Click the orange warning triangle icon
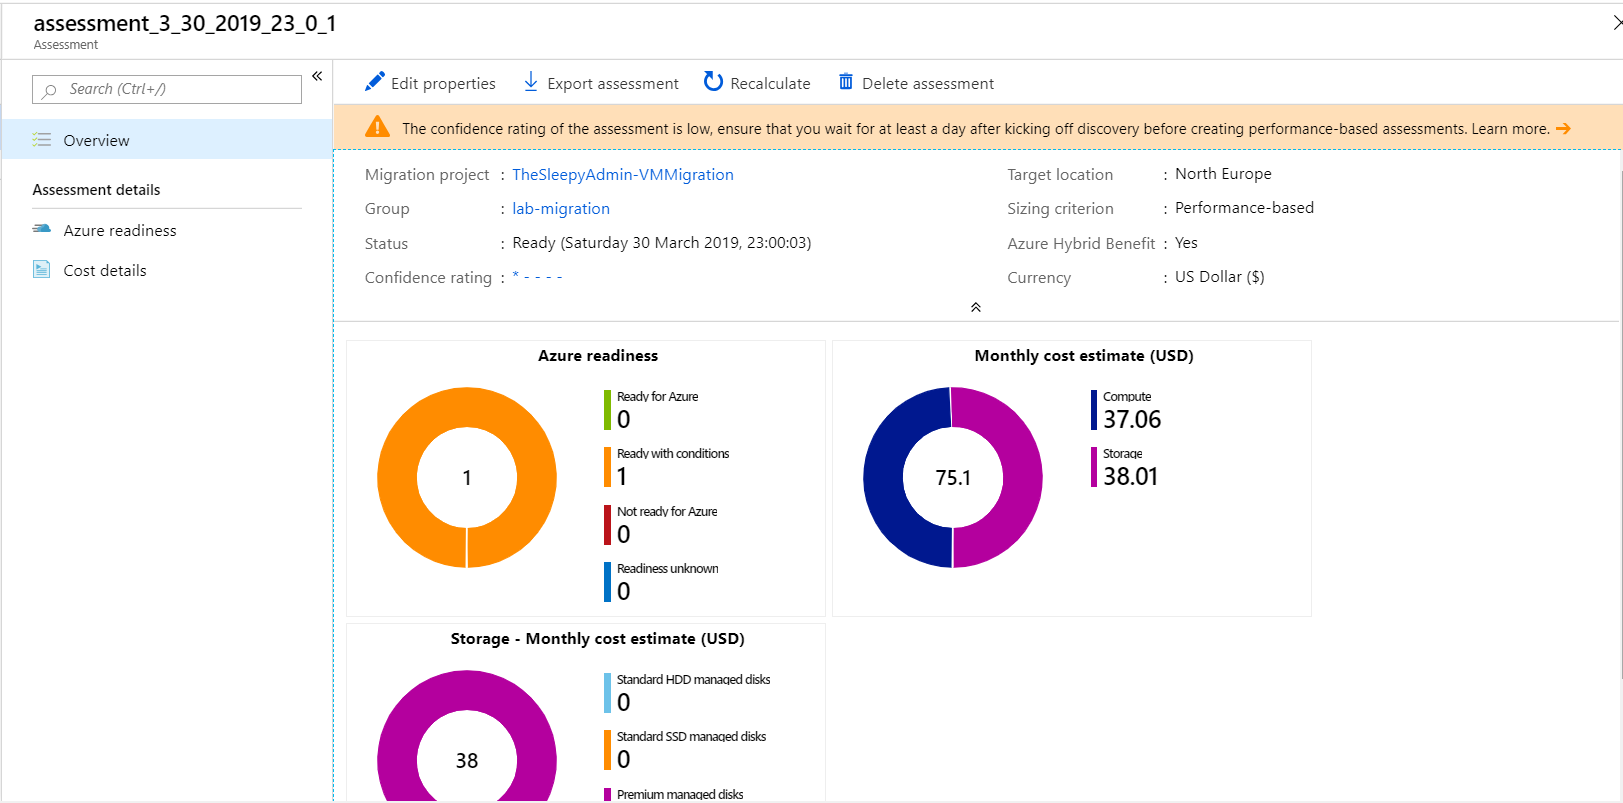The image size is (1623, 803). [x=377, y=127]
